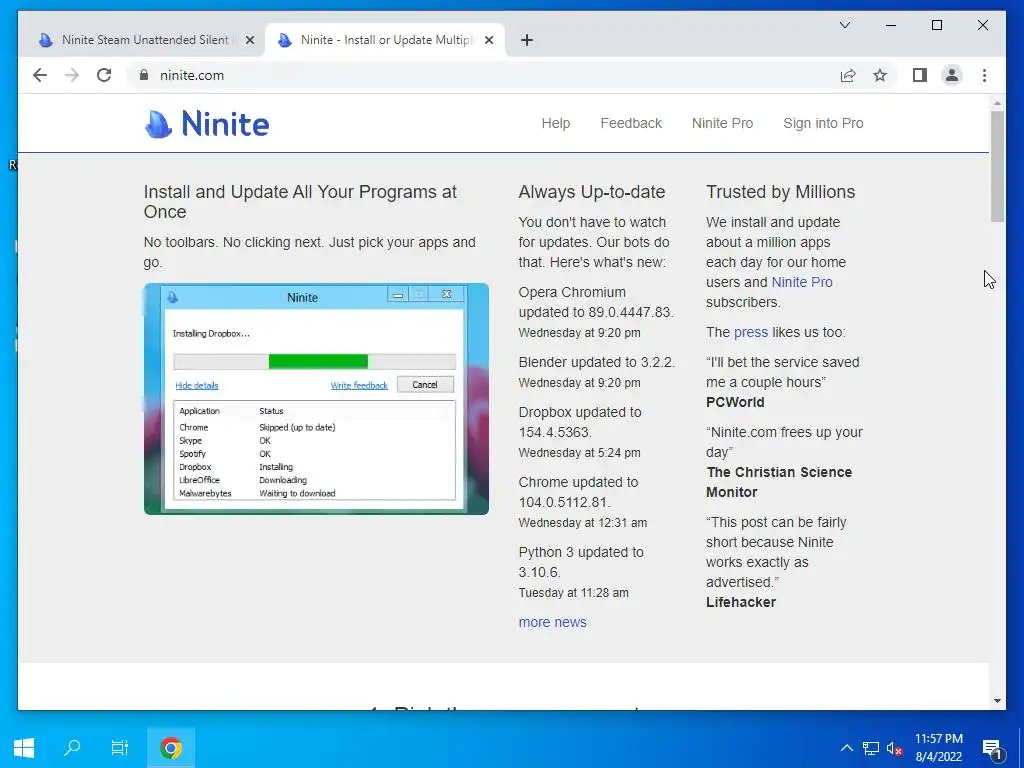
Task: Click the Ninite installer preview image
Action: [x=316, y=398]
